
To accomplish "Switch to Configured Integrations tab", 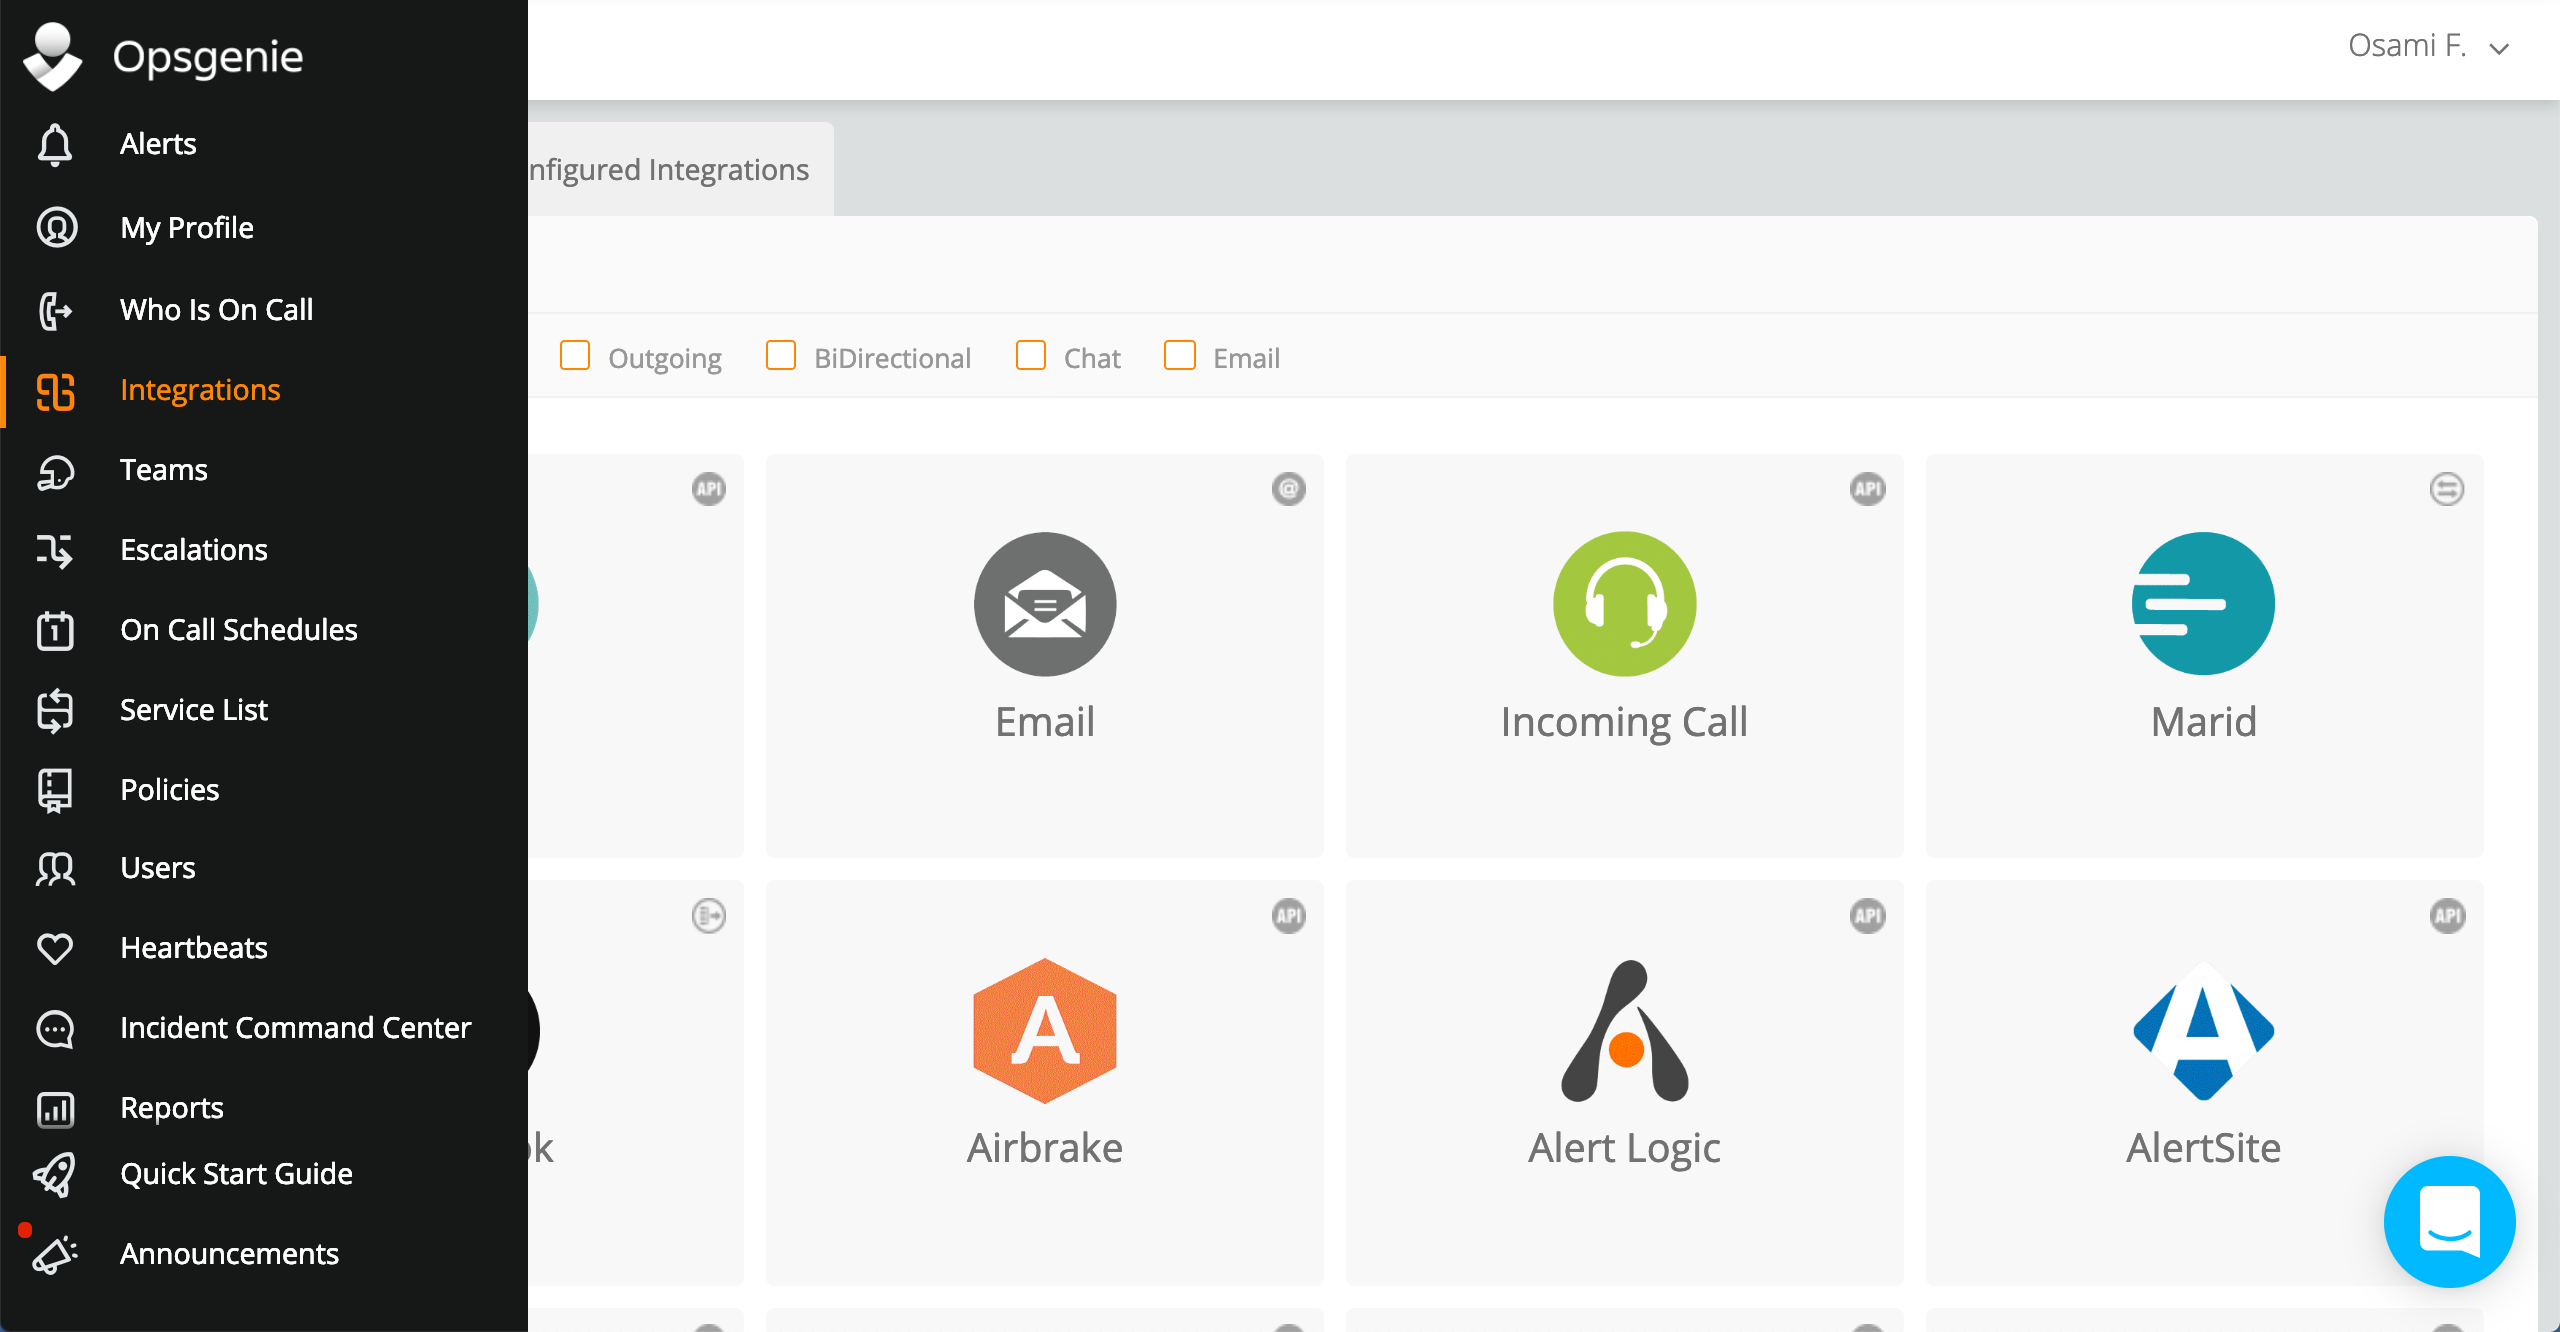I will click(x=669, y=170).
